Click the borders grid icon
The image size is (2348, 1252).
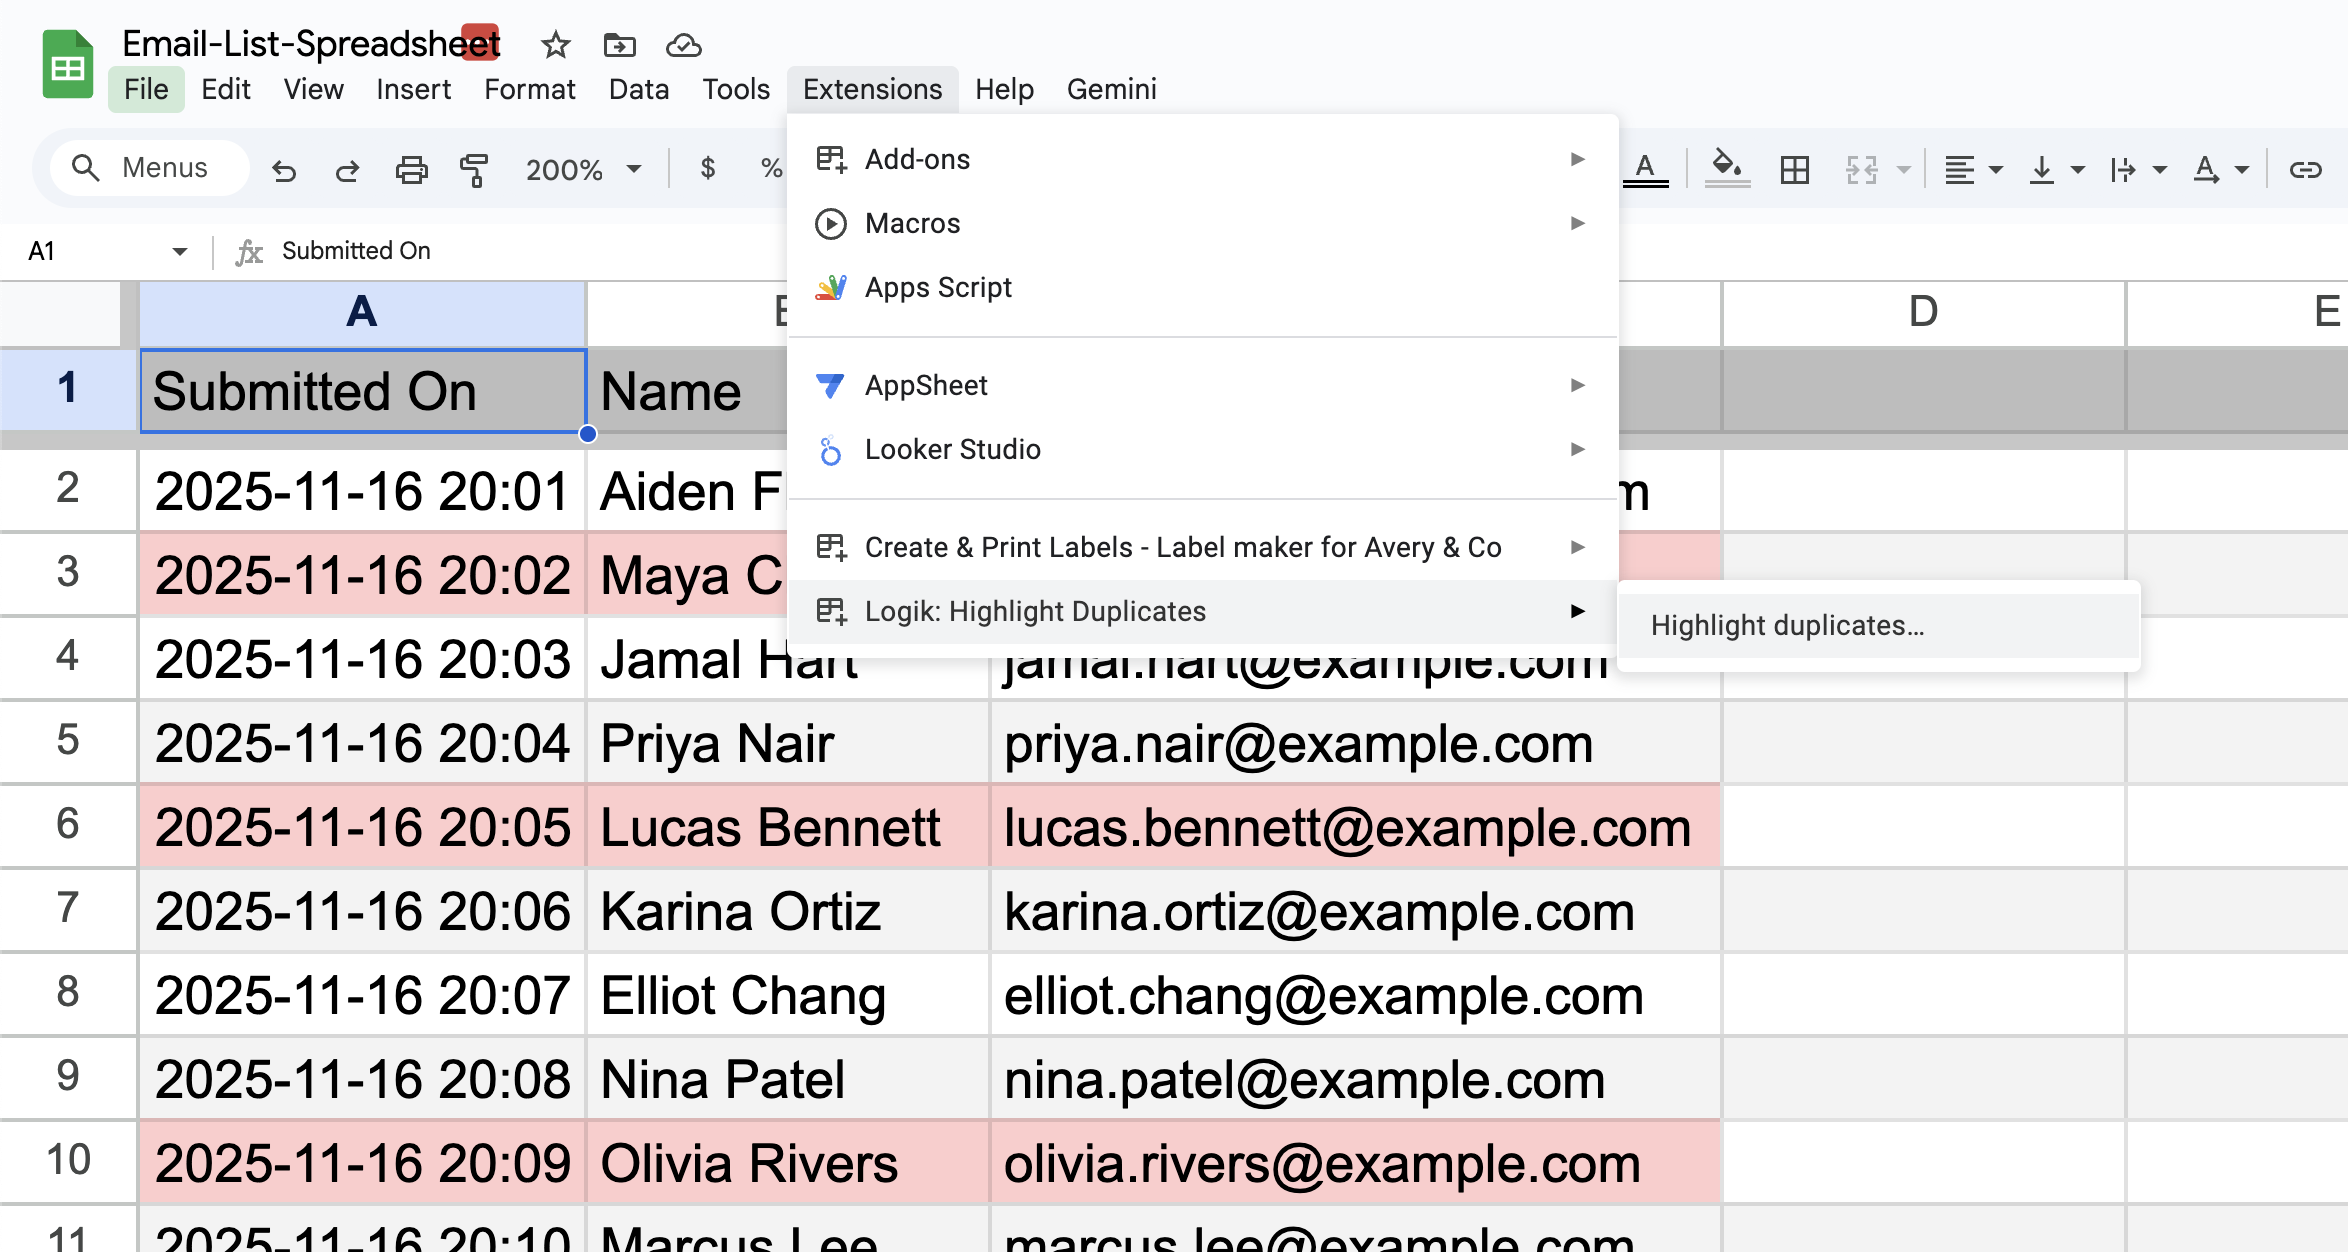[x=1795, y=170]
